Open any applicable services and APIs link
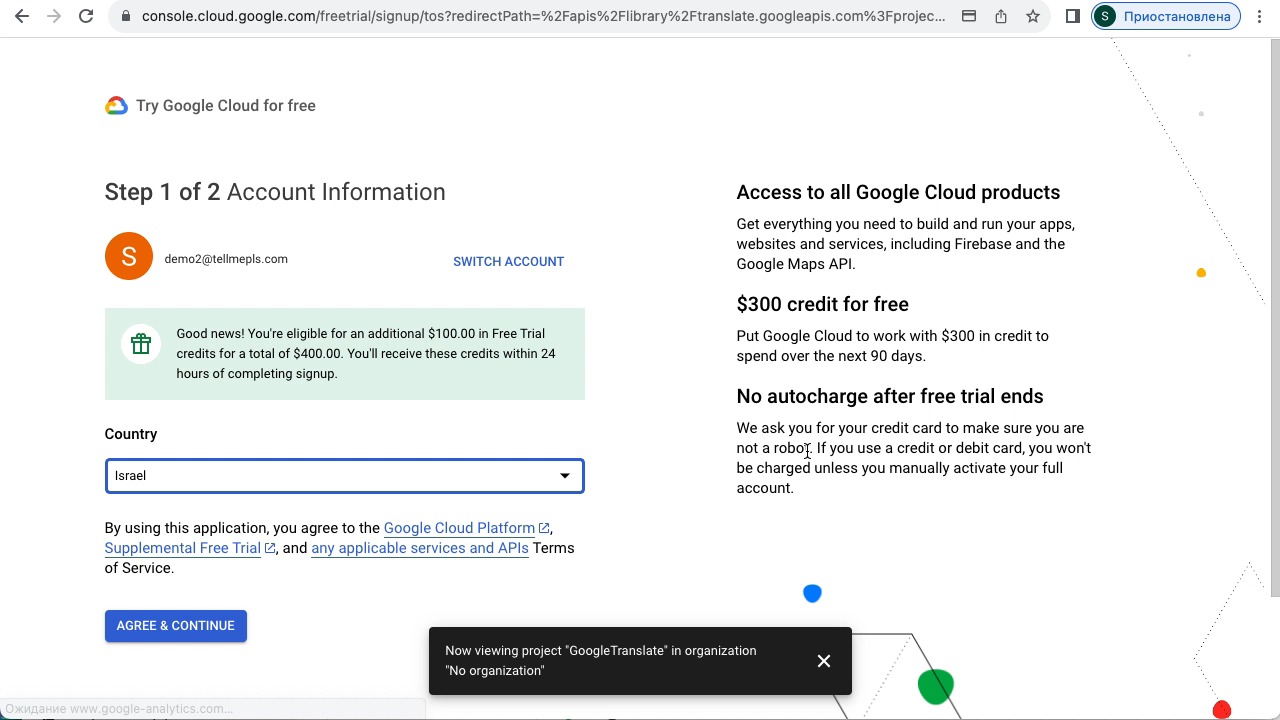This screenshot has height=720, width=1280. [x=419, y=548]
